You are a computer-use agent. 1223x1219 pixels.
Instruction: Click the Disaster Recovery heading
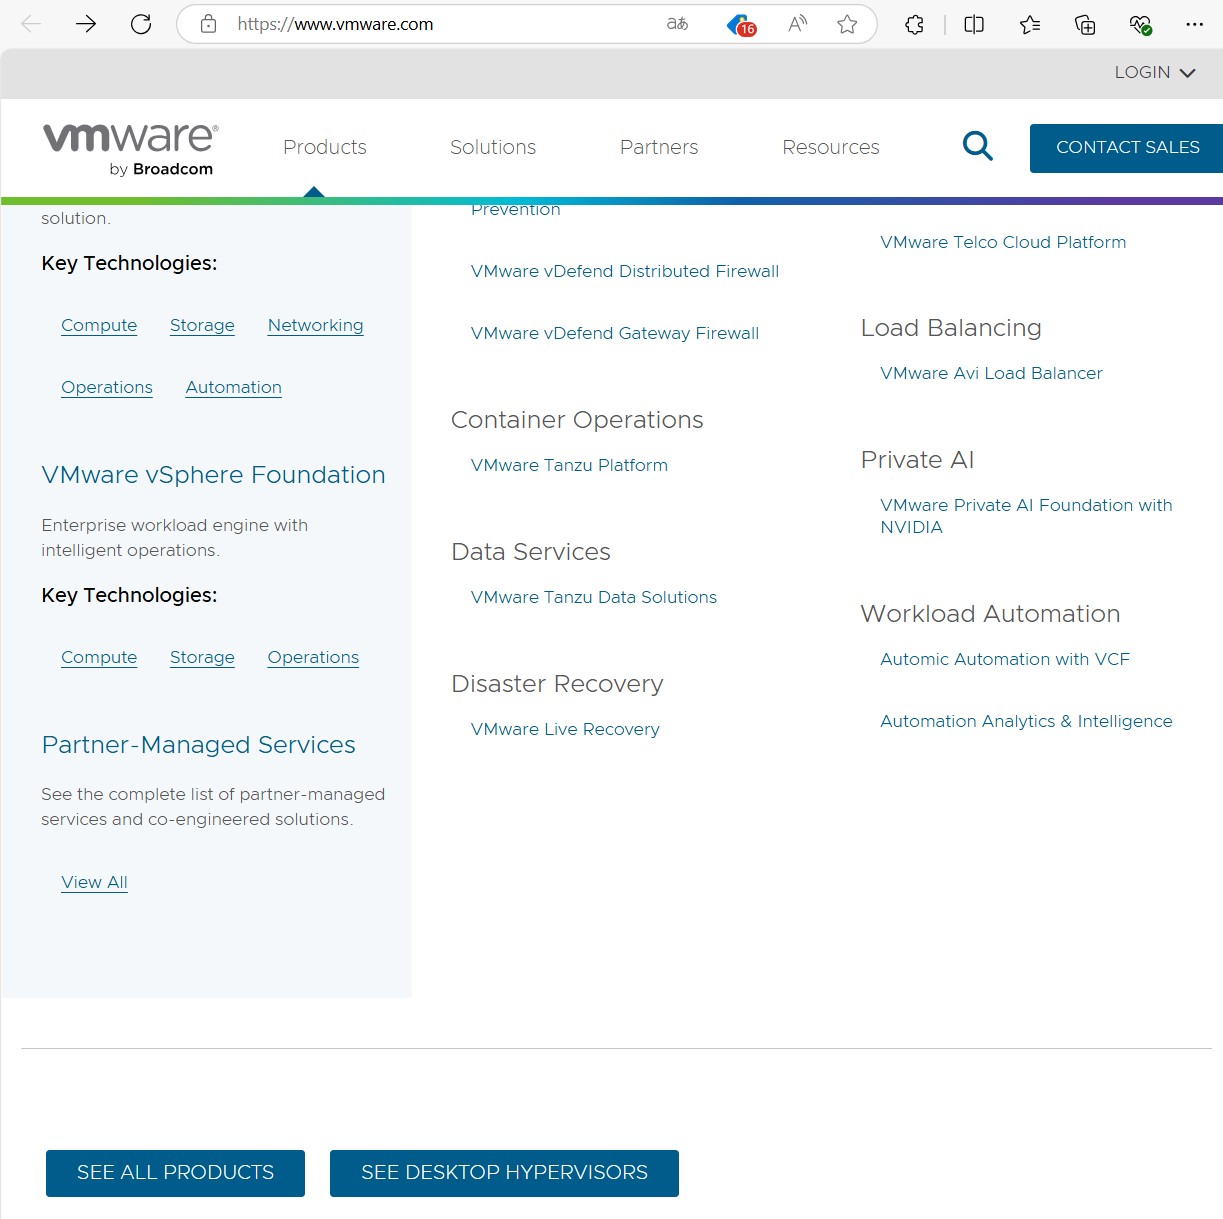coord(557,684)
